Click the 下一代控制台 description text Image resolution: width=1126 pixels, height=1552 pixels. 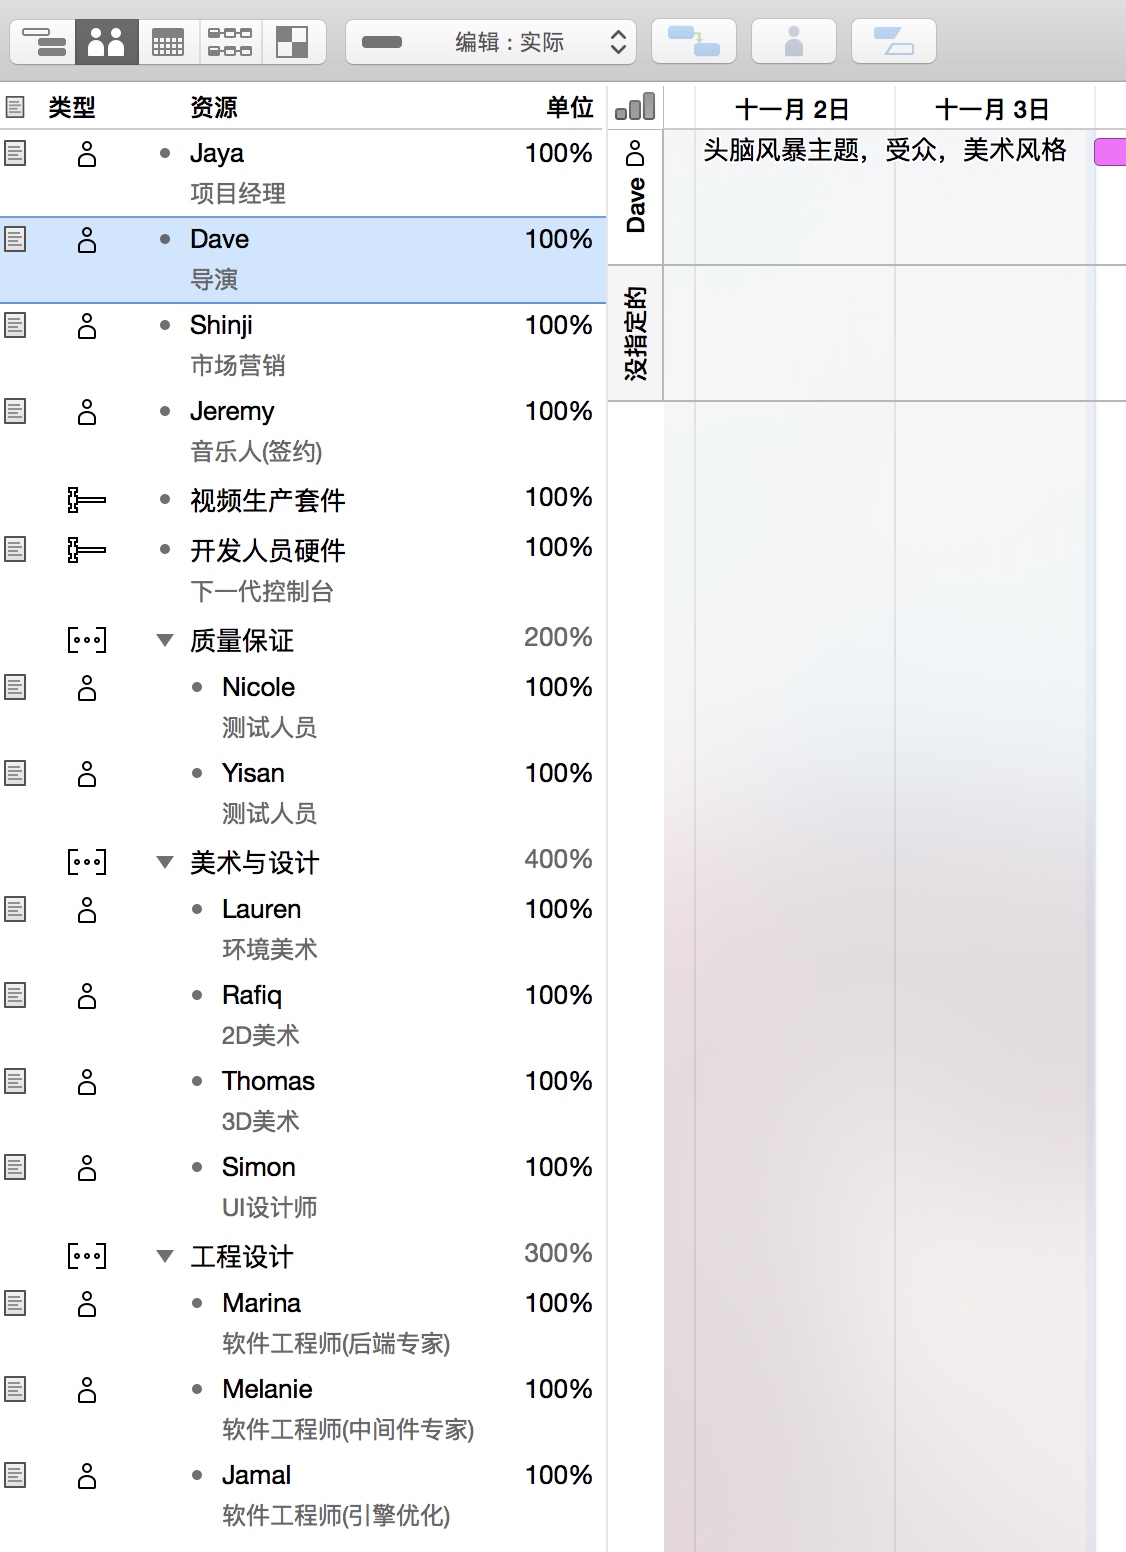click(262, 591)
